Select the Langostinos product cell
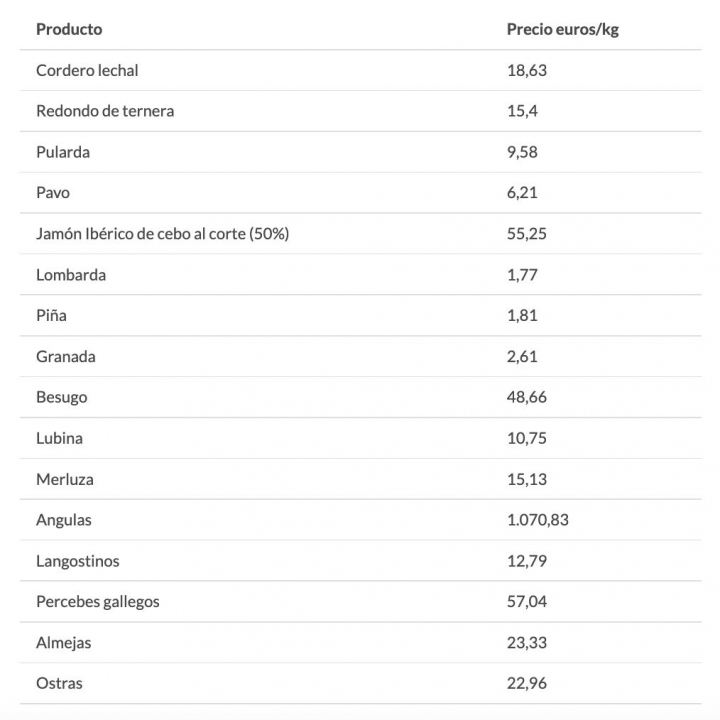 (x=78, y=561)
